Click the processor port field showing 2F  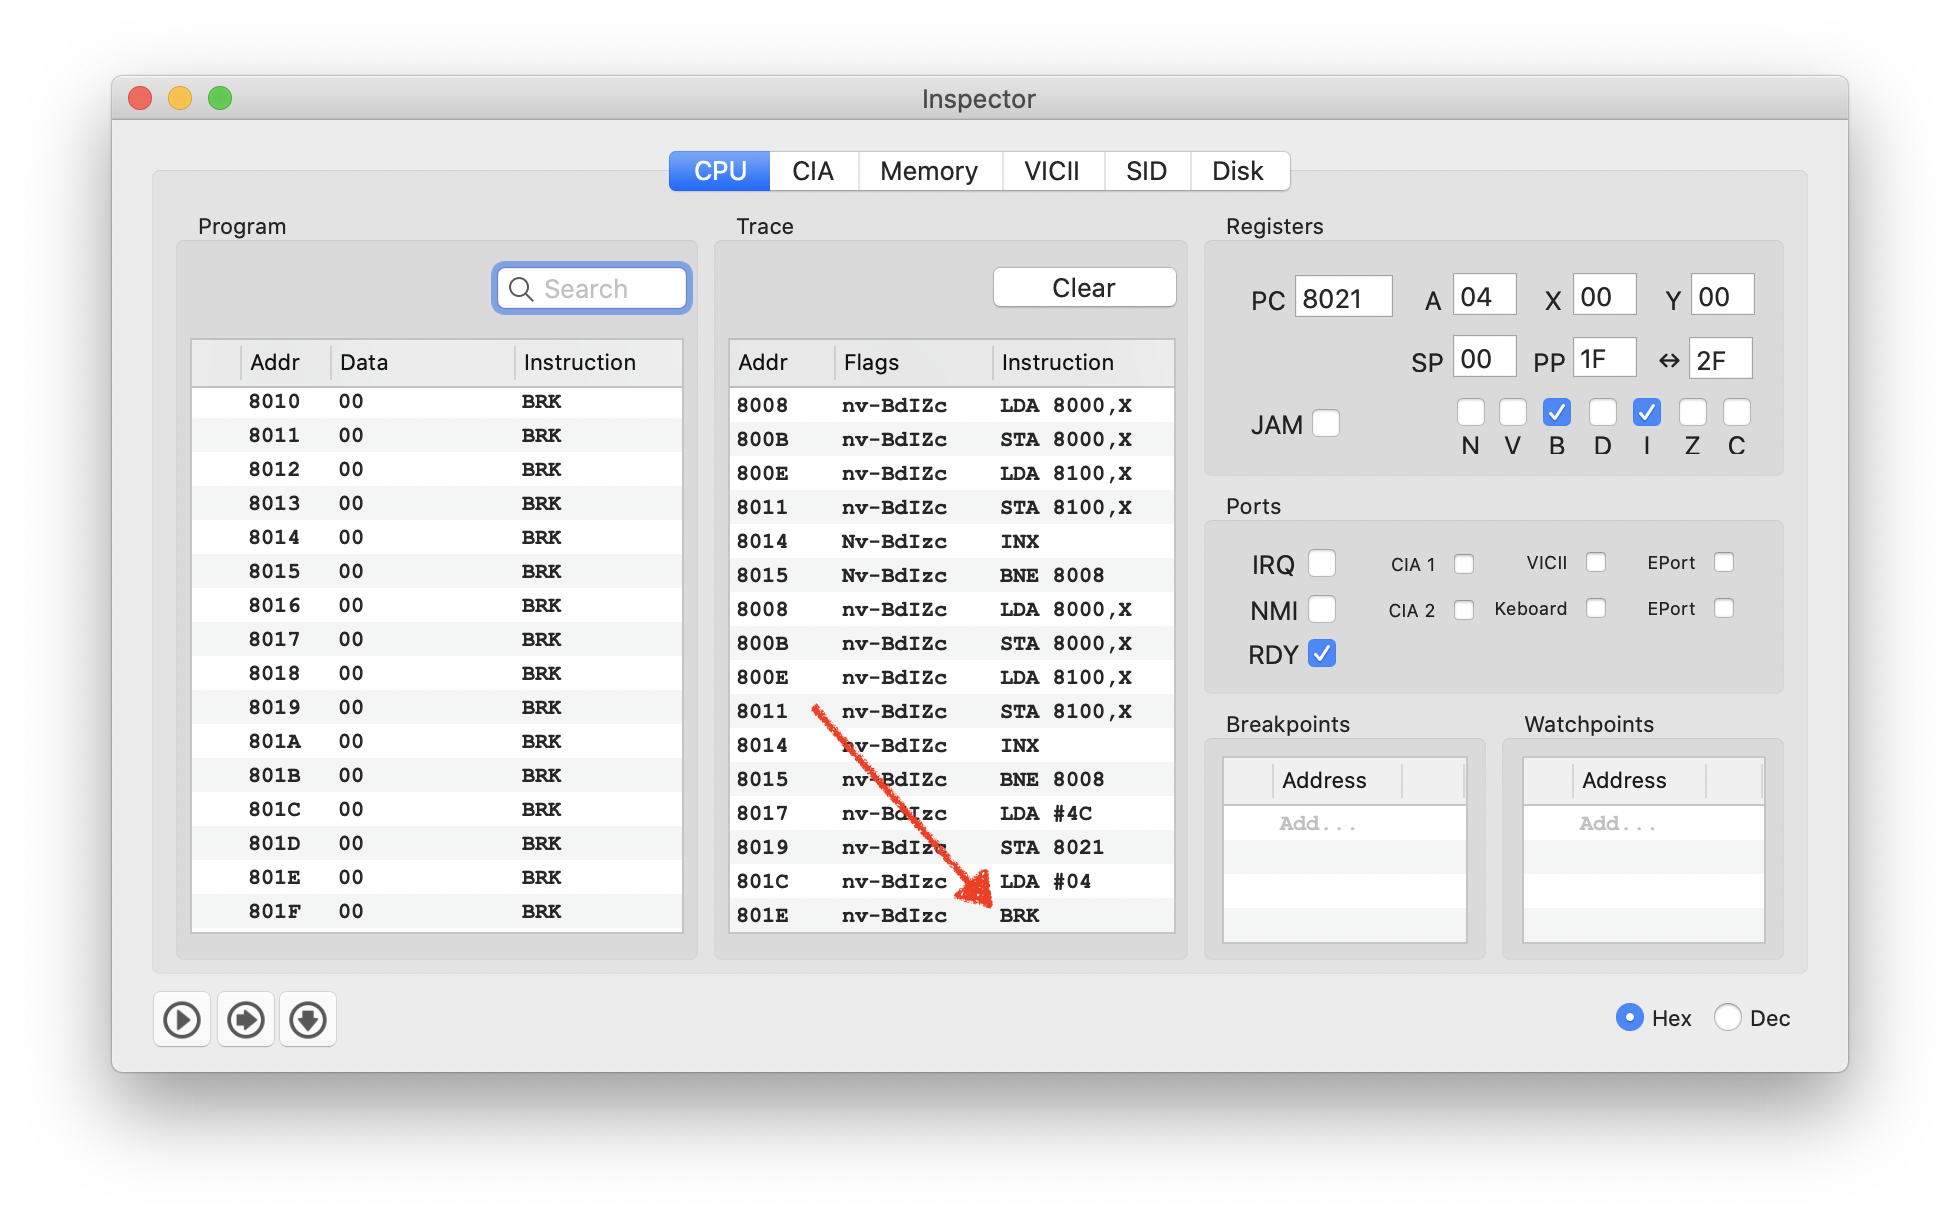[1721, 359]
